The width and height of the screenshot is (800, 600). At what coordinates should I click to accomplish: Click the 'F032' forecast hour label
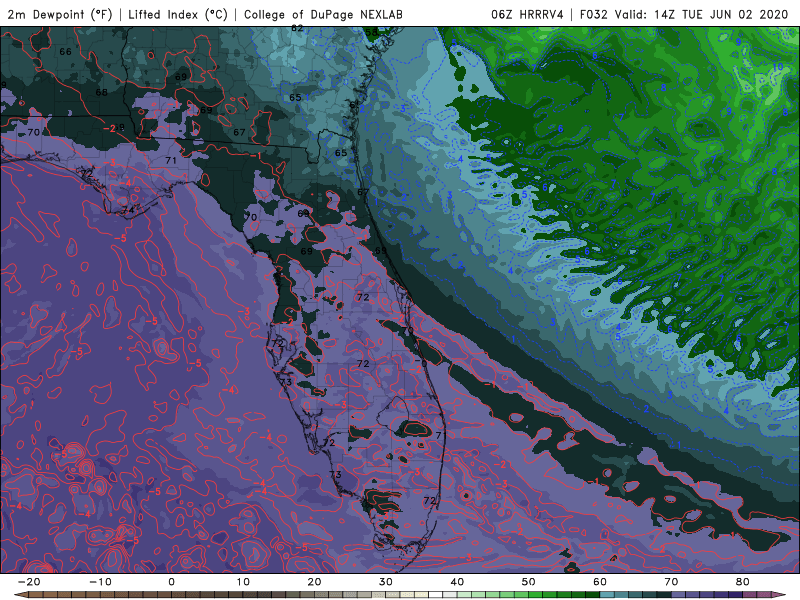(x=593, y=14)
